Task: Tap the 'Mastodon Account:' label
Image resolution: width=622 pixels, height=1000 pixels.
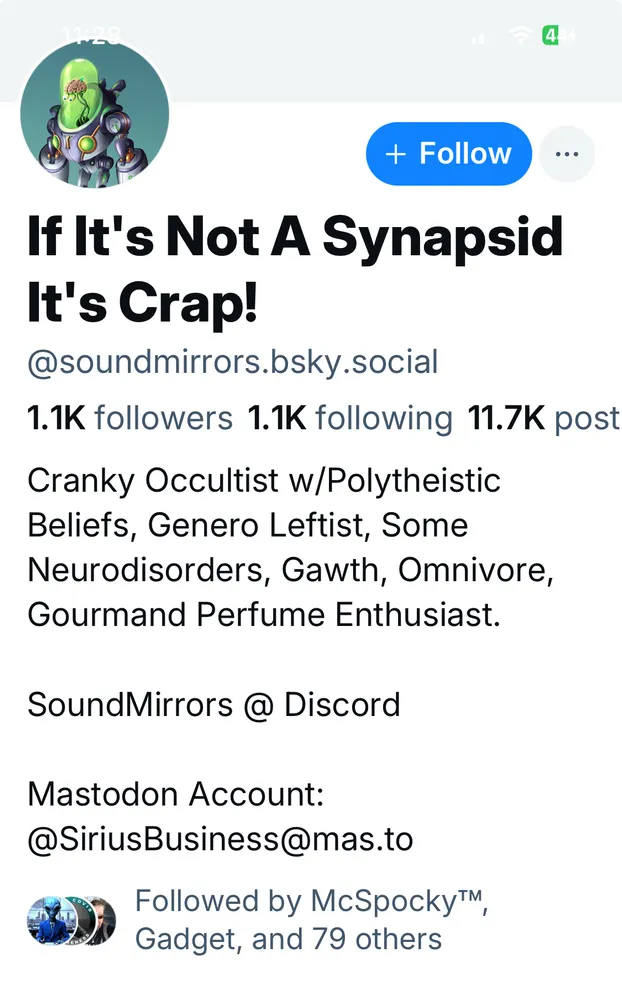Action: click(x=176, y=795)
